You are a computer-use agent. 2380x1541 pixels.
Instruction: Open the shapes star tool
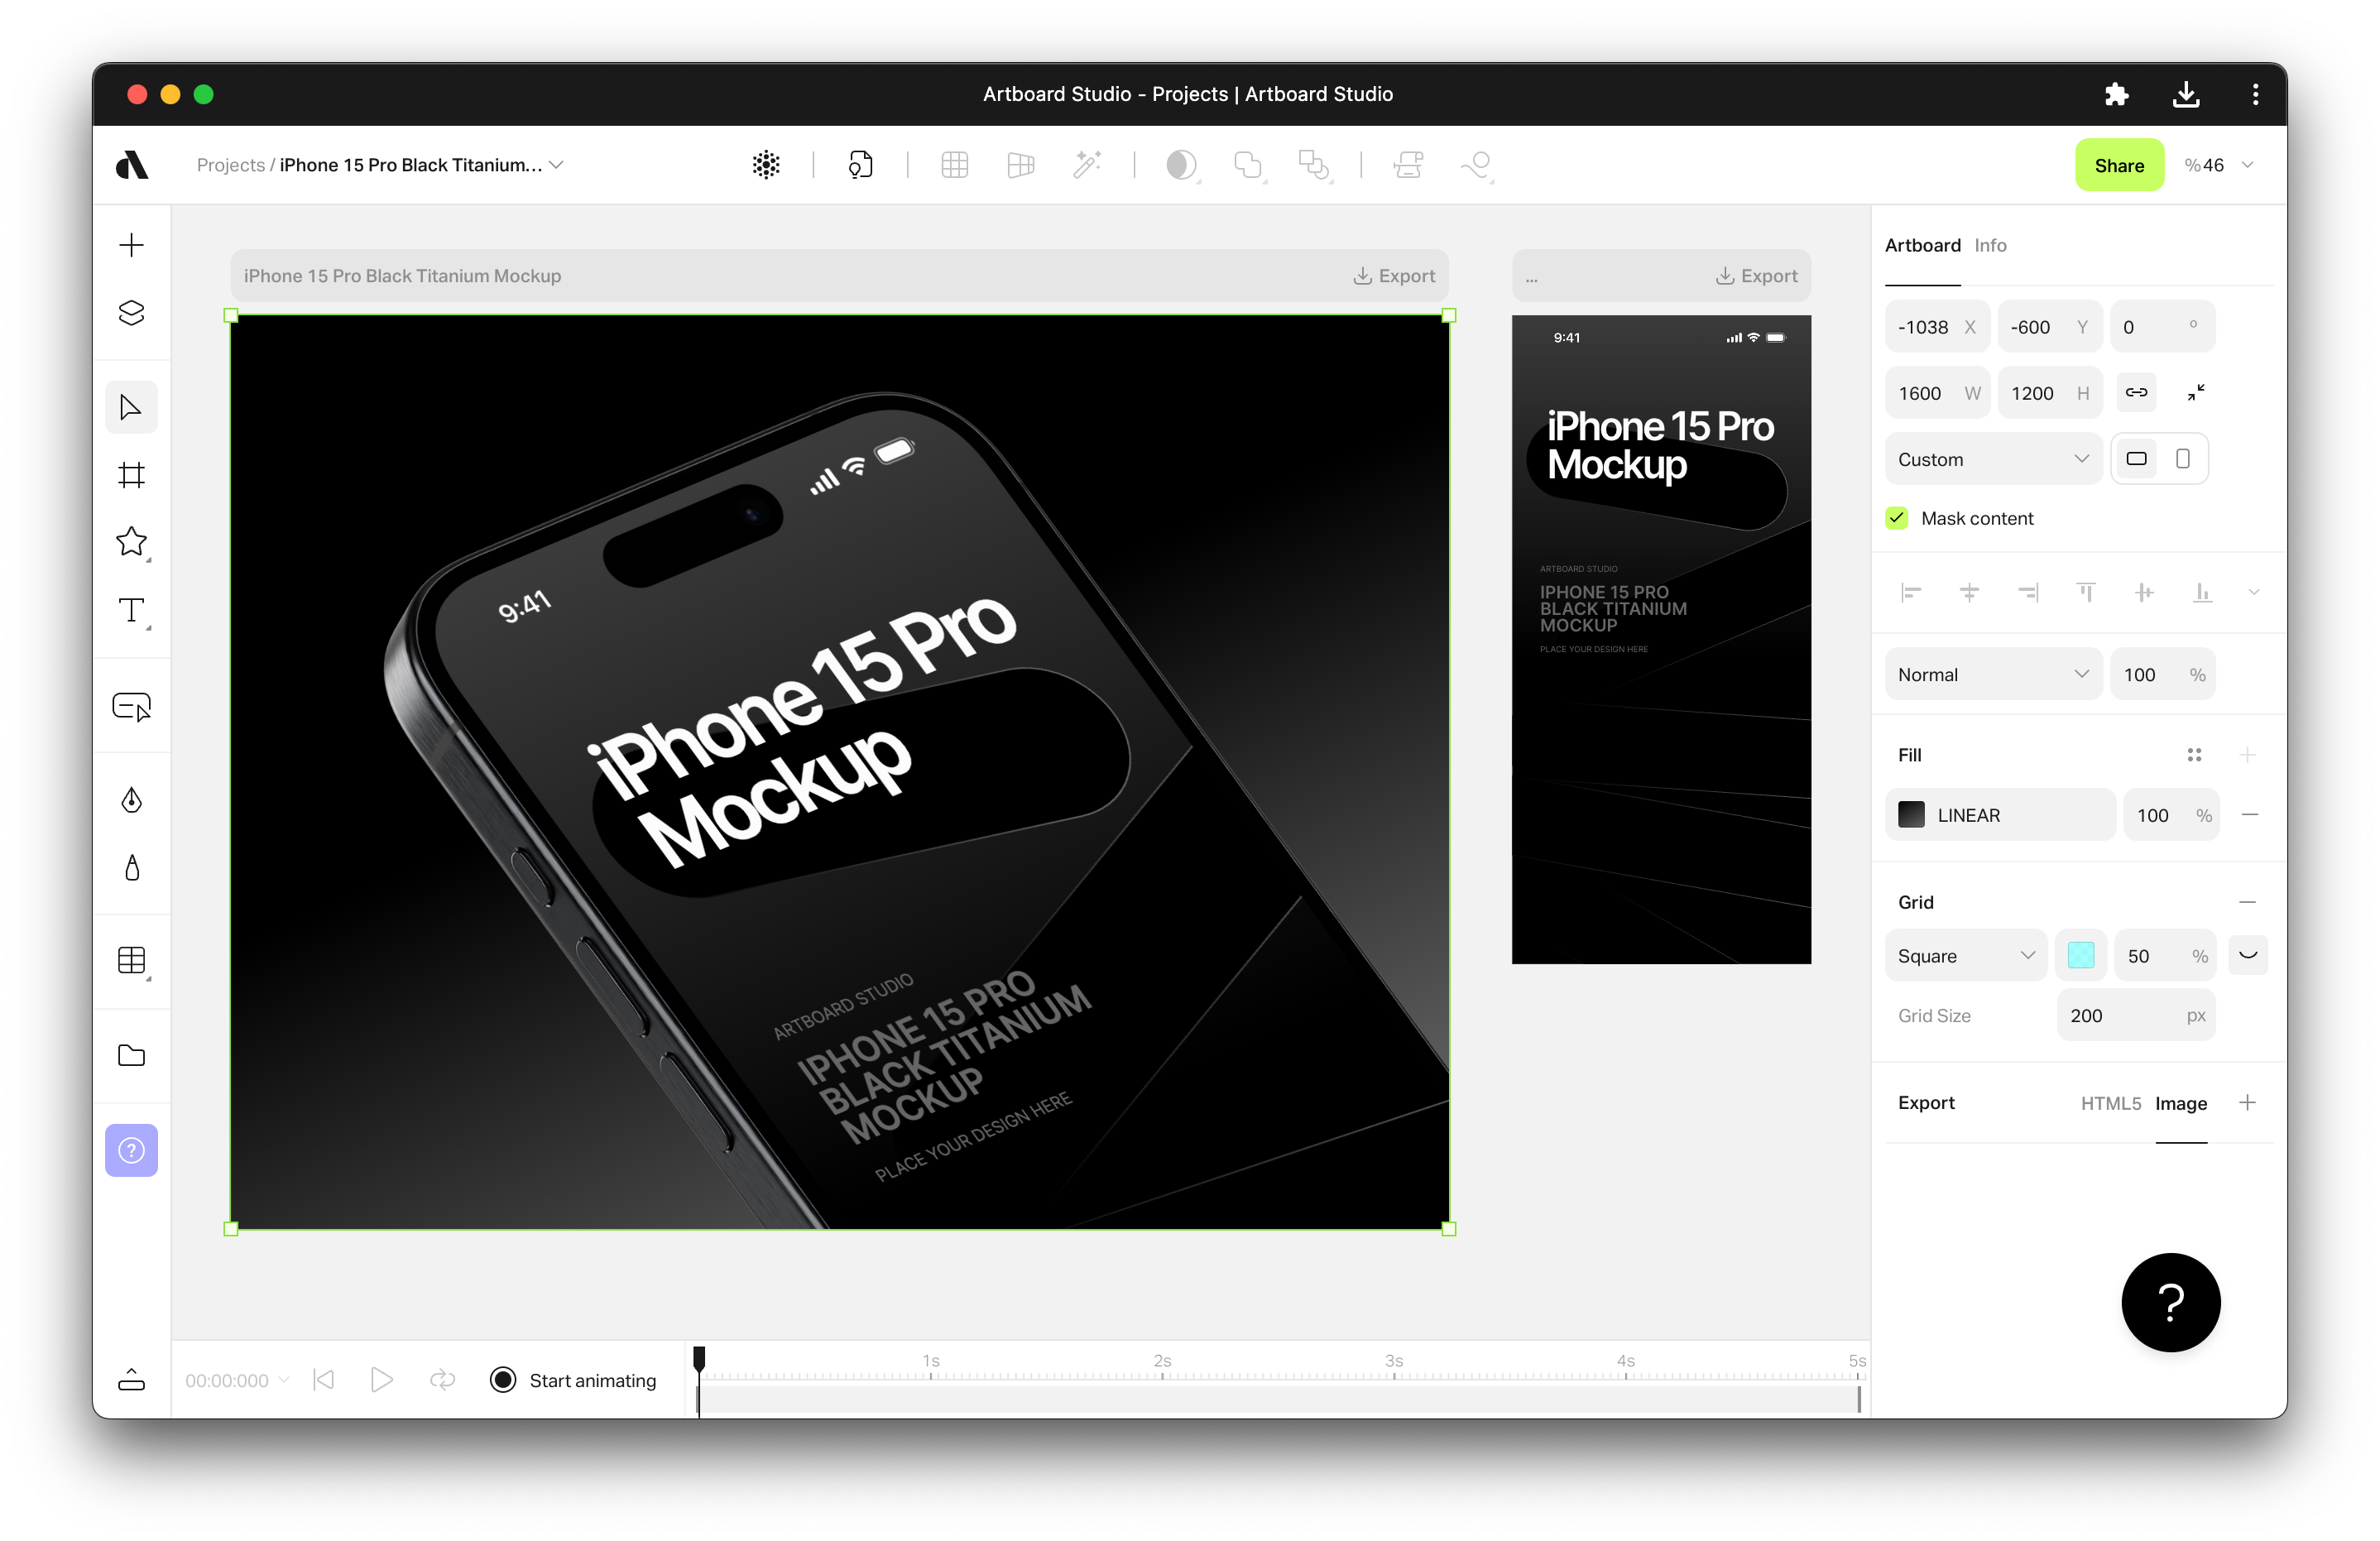tap(131, 542)
